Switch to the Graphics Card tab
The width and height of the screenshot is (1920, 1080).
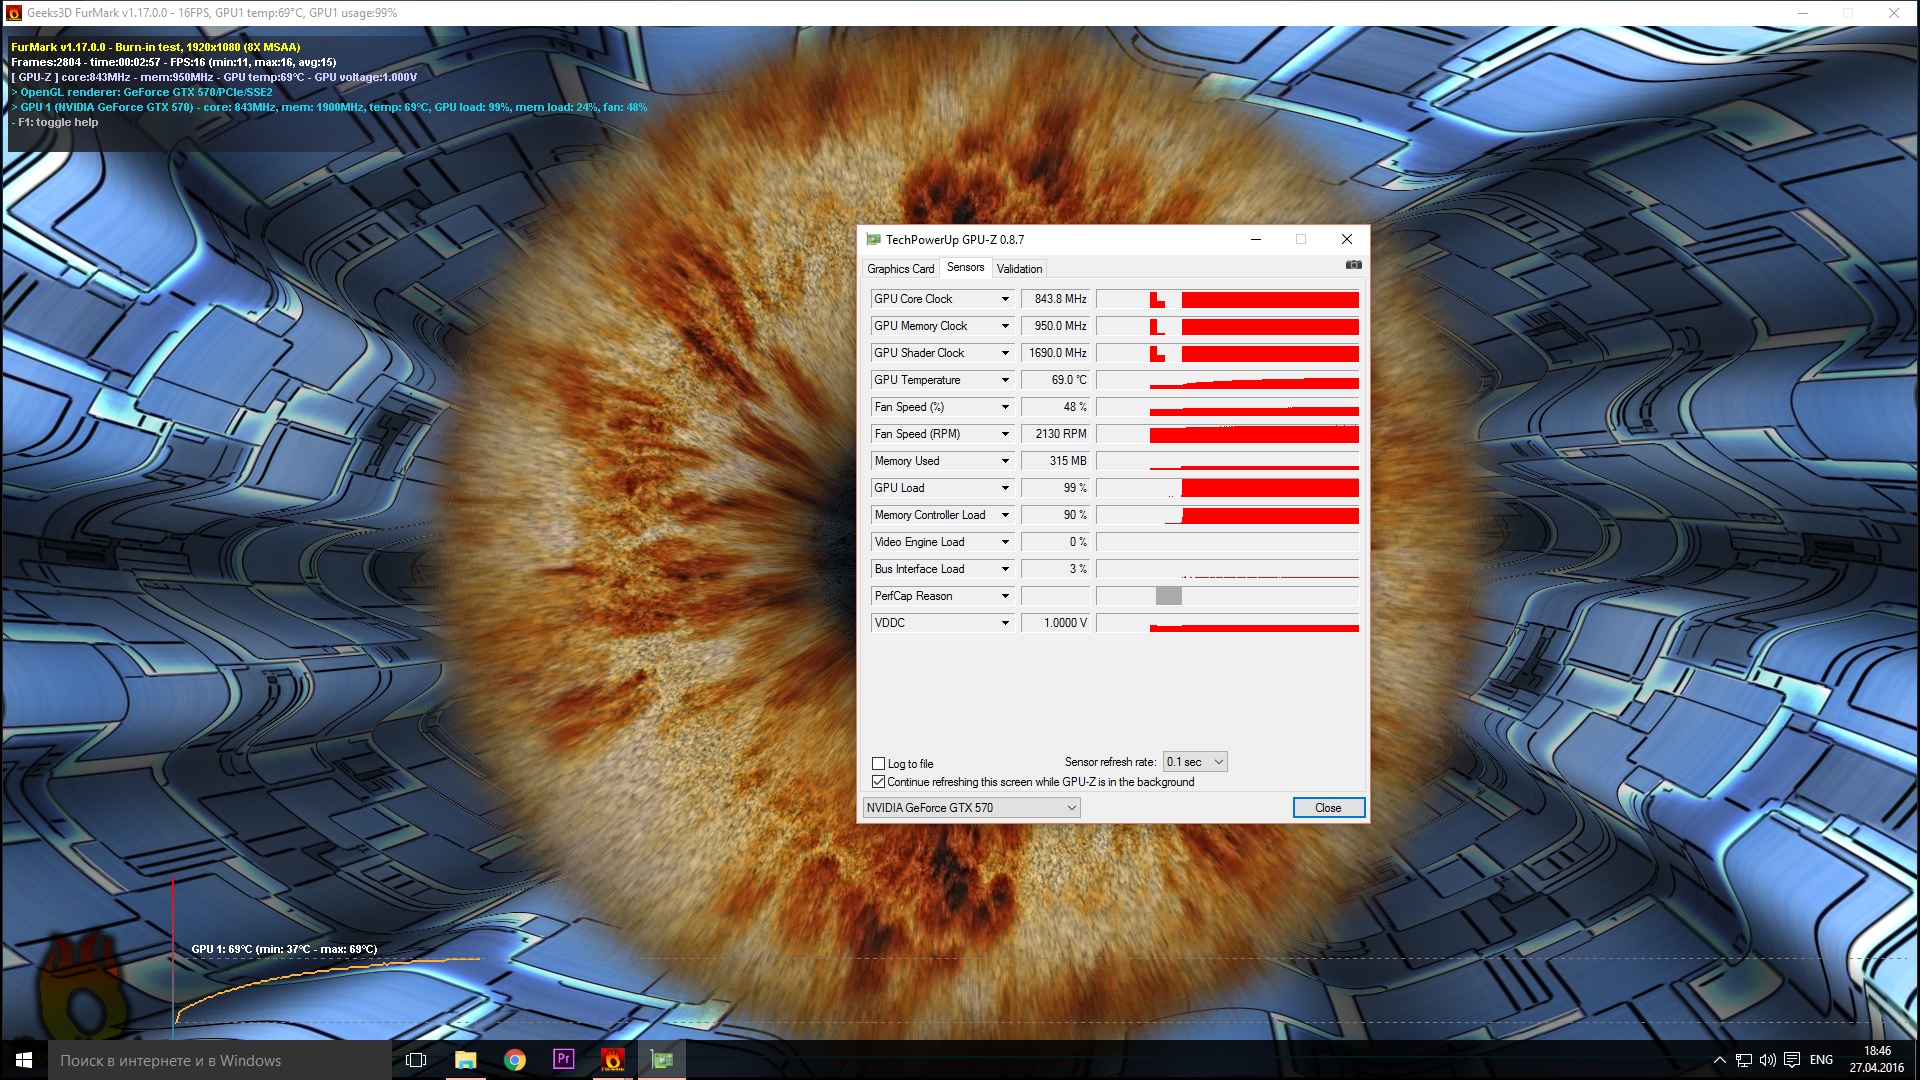[899, 268]
